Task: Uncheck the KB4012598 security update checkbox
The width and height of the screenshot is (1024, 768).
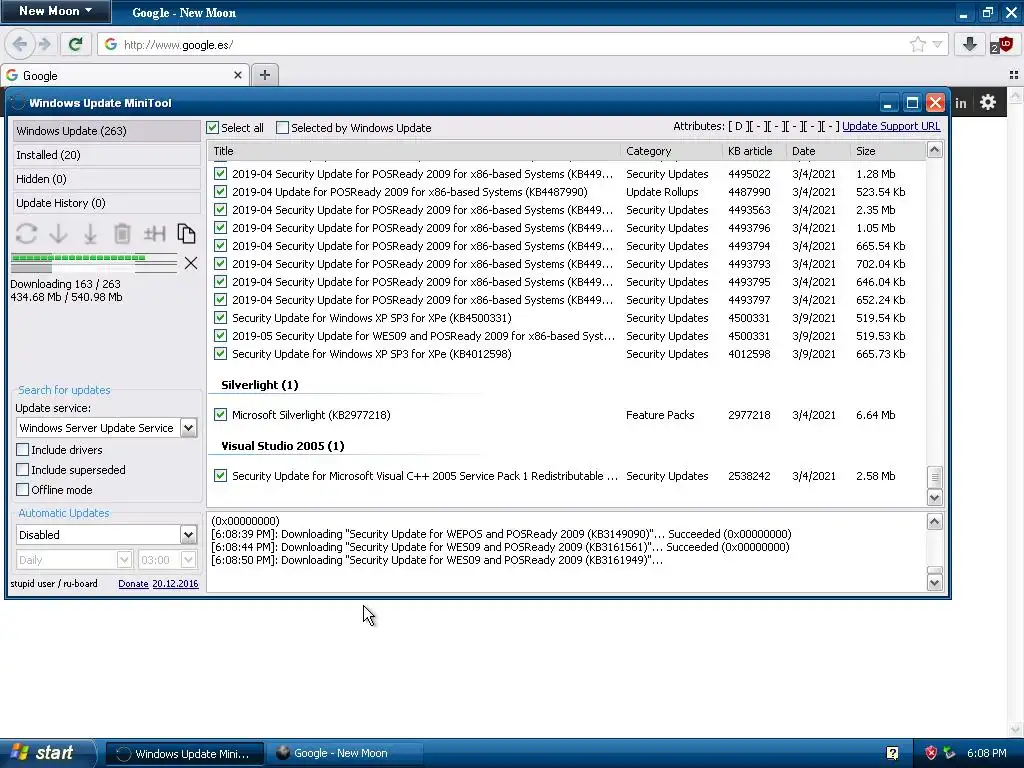Action: point(221,354)
